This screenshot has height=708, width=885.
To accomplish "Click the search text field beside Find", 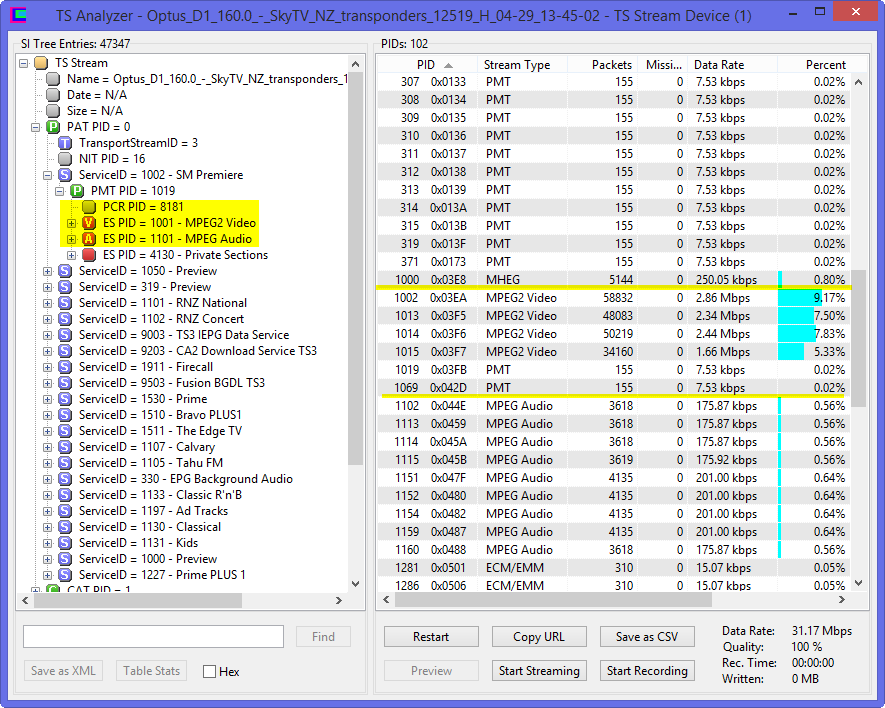I will pos(153,637).
